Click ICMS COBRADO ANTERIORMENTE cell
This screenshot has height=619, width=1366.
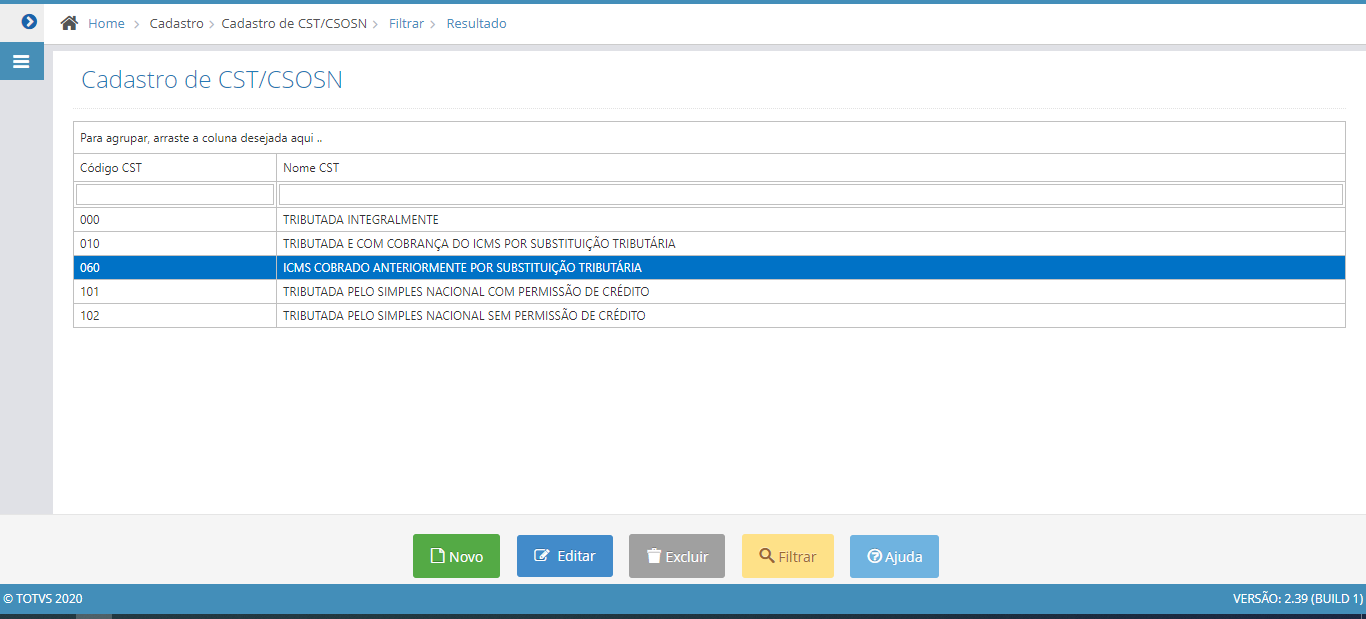point(811,268)
